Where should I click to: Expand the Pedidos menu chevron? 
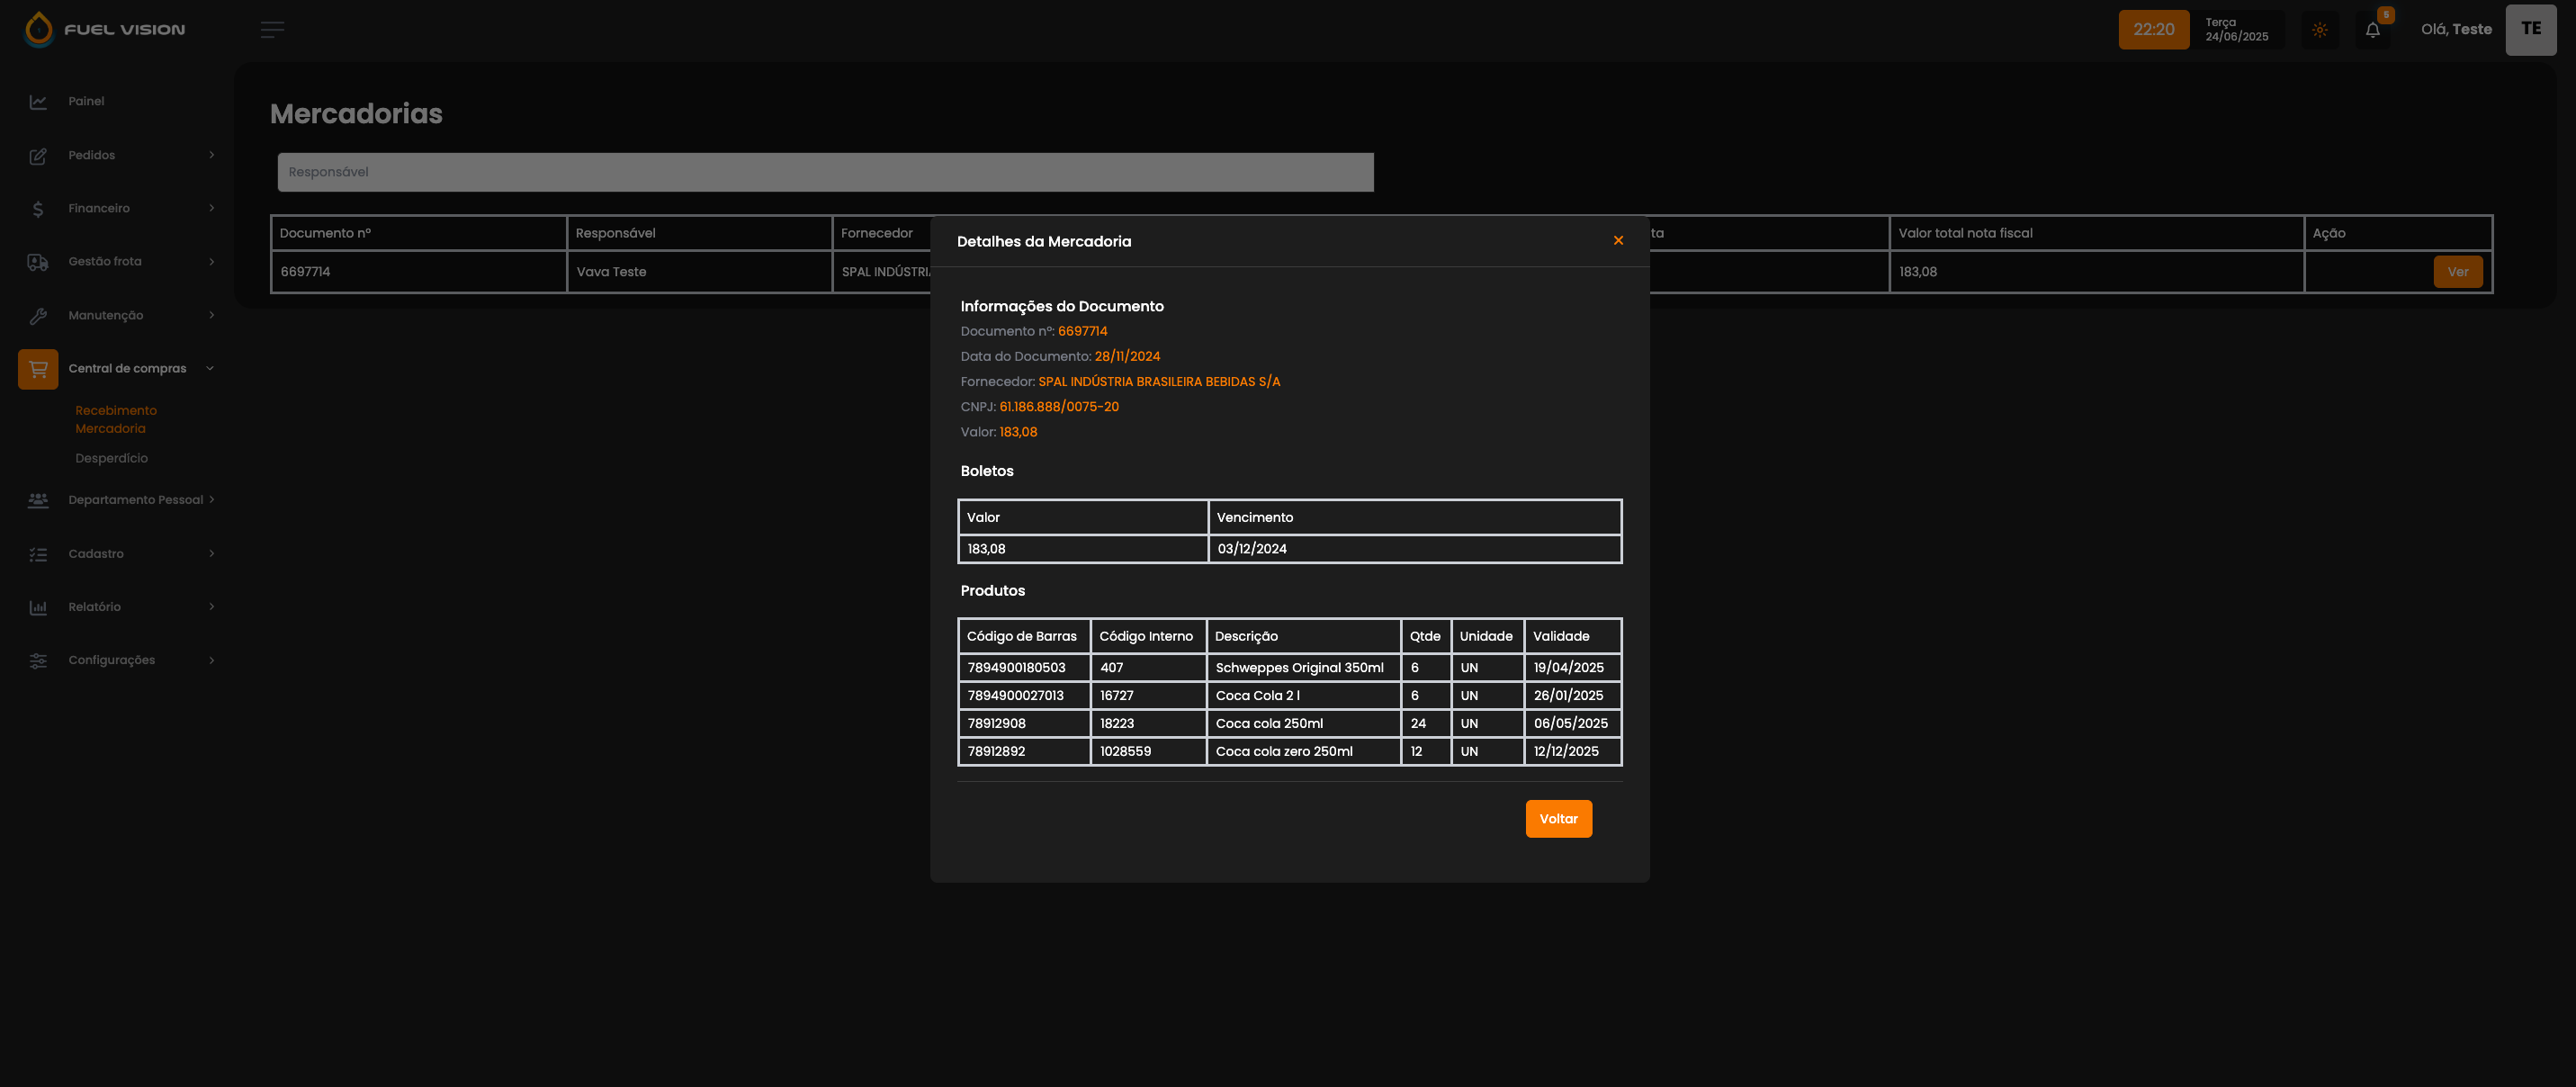point(211,155)
